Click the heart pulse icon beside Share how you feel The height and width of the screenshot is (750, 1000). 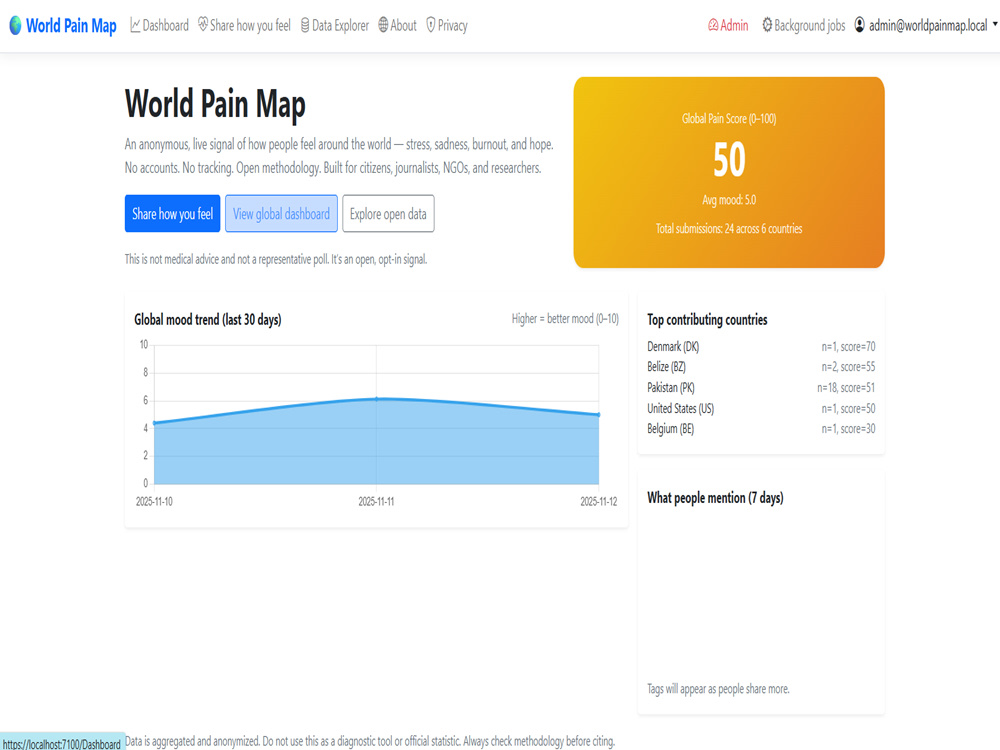pyautogui.click(x=203, y=25)
